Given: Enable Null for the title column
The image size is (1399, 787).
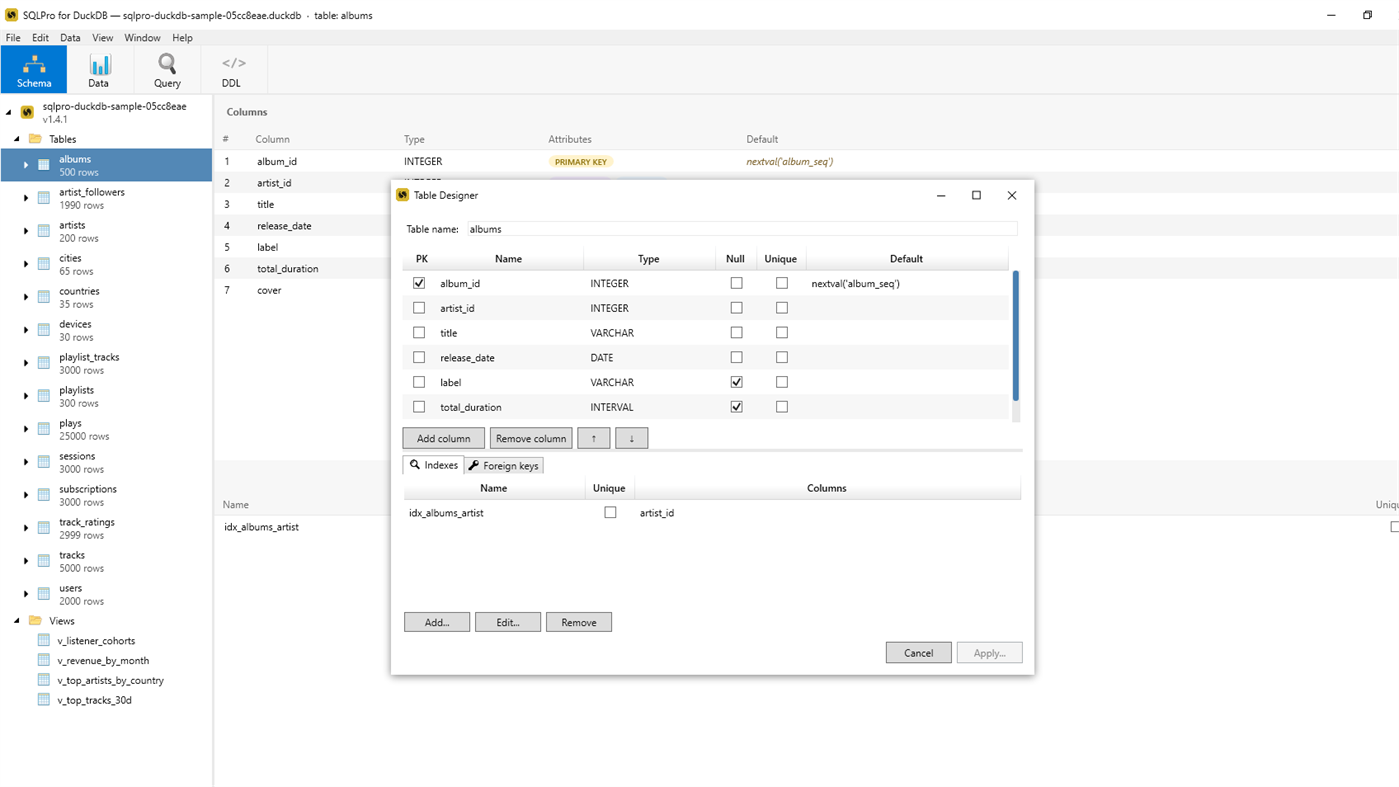Looking at the screenshot, I should [737, 333].
